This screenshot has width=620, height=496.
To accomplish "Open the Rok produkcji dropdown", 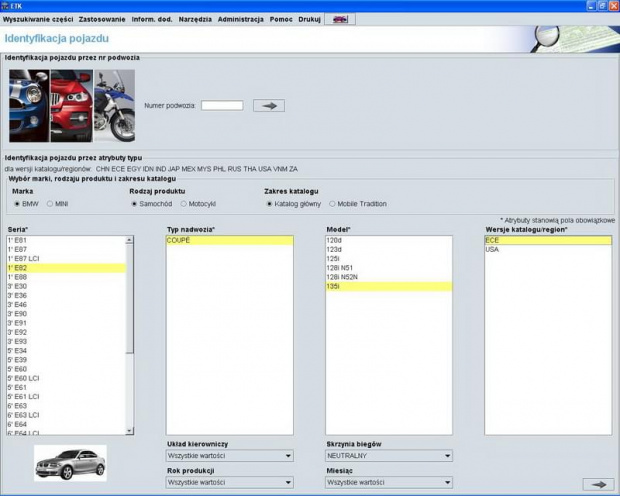I will click(230, 483).
